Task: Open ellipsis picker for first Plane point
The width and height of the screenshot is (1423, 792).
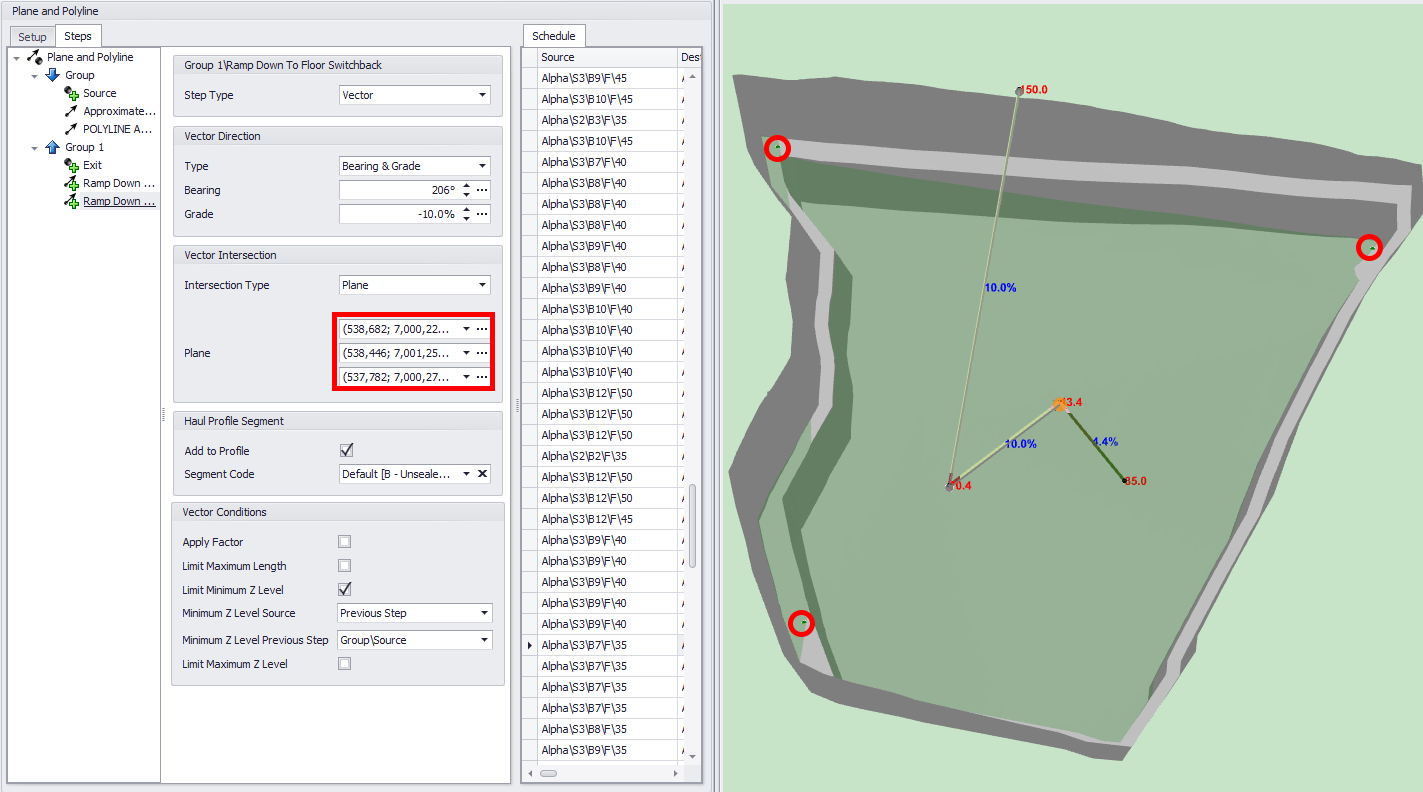Action: [x=482, y=329]
